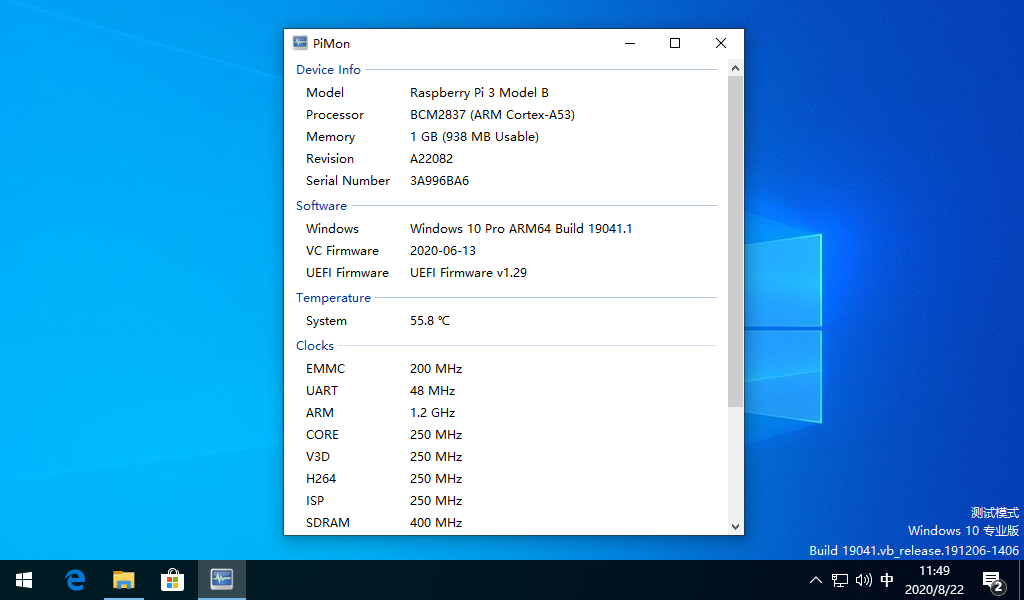The width and height of the screenshot is (1024, 600).
Task: Click the Device Info section header
Action: click(328, 69)
